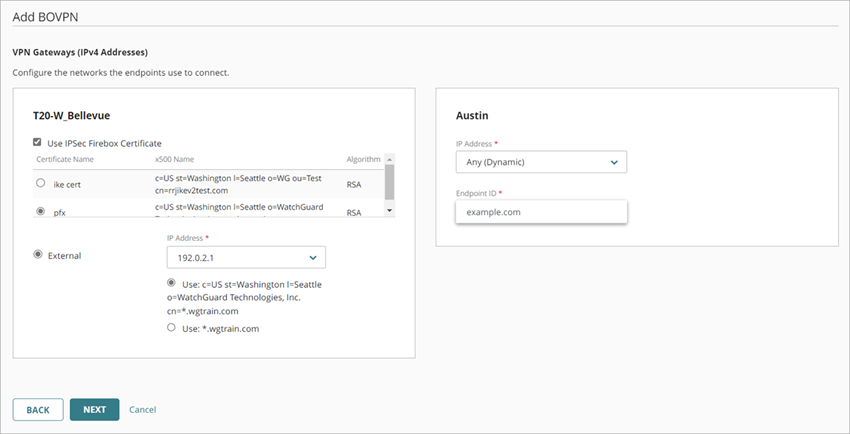Click the Add BOVPN title
The image size is (850, 434).
click(x=45, y=16)
